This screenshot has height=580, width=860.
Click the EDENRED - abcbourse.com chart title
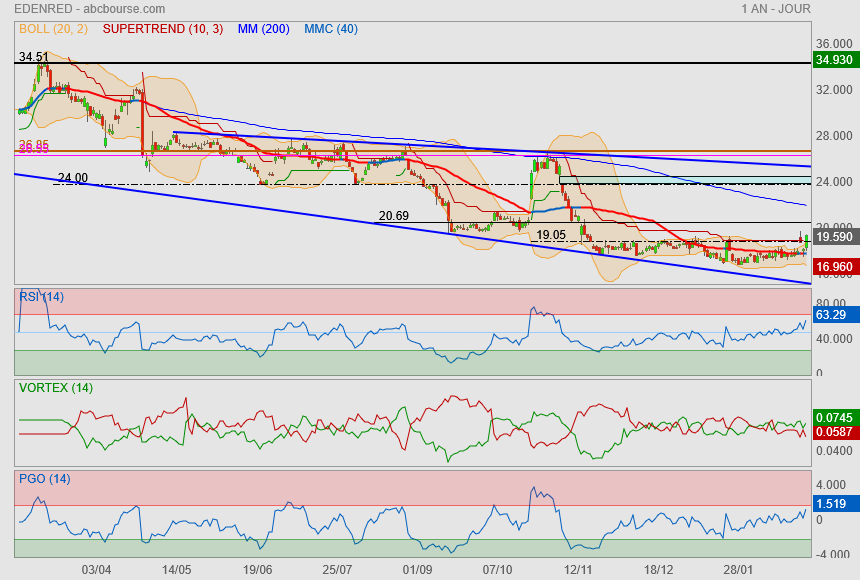[x=76, y=9]
